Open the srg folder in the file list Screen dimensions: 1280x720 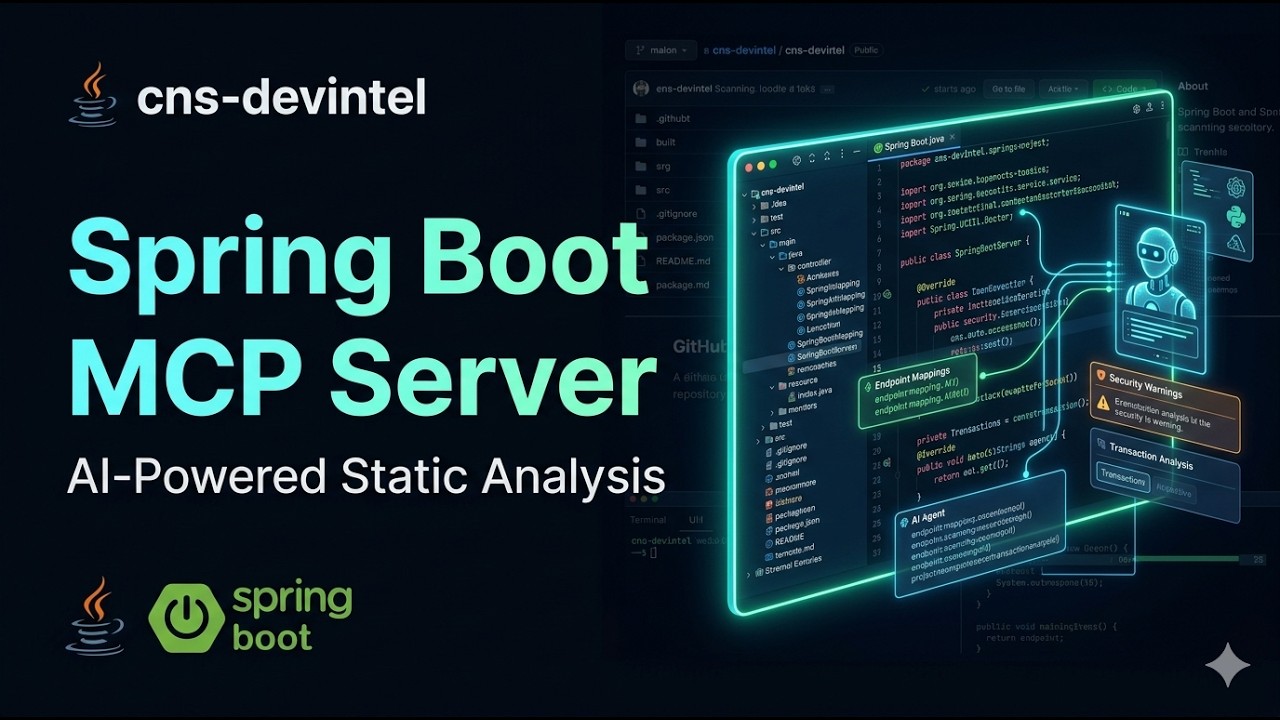pyautogui.click(x=661, y=166)
